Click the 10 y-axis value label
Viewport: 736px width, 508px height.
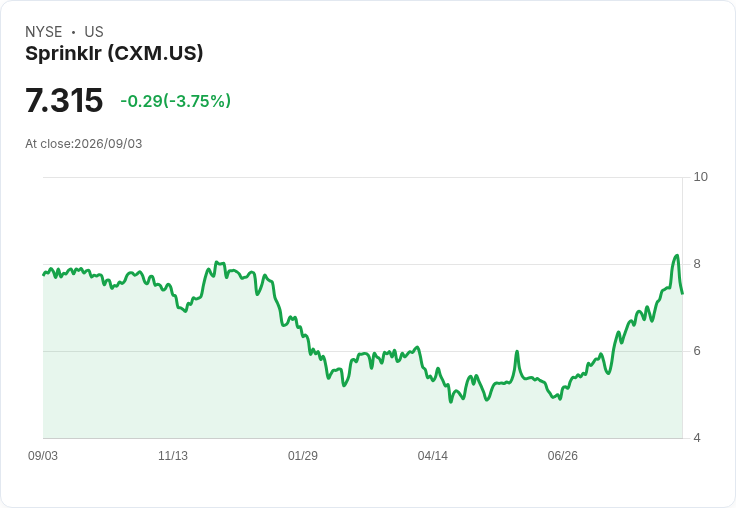pyautogui.click(x=700, y=177)
